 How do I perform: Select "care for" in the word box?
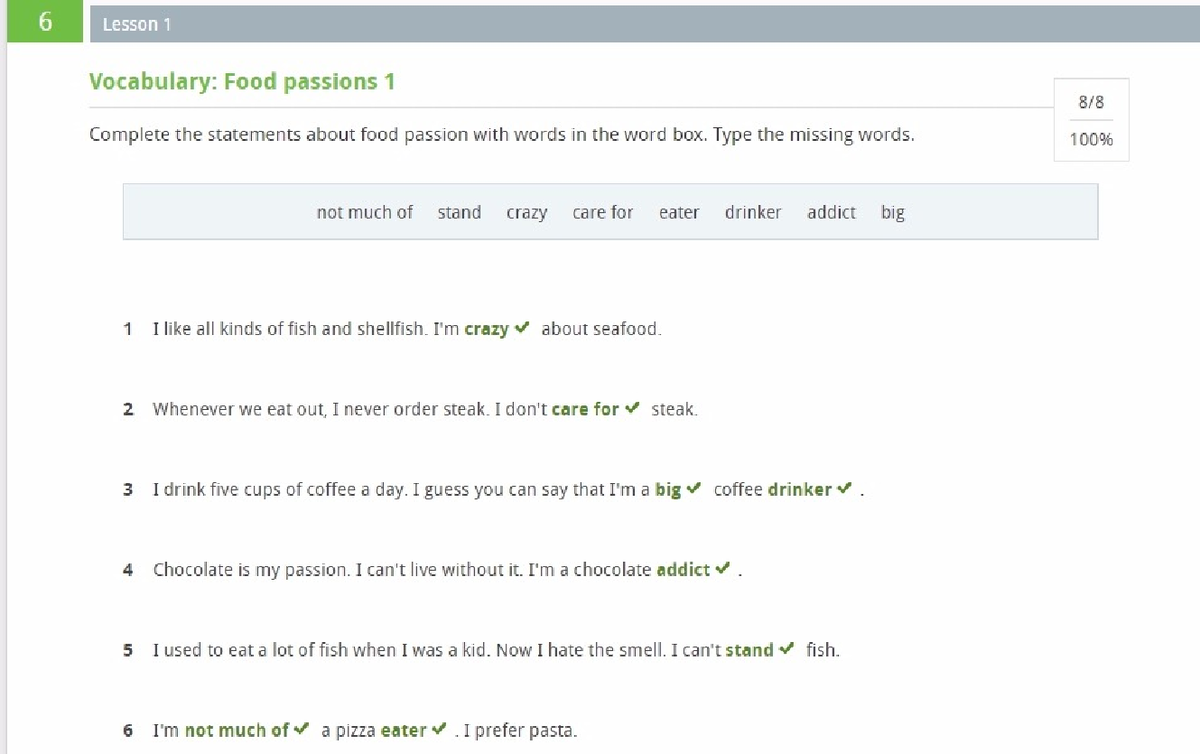click(602, 212)
